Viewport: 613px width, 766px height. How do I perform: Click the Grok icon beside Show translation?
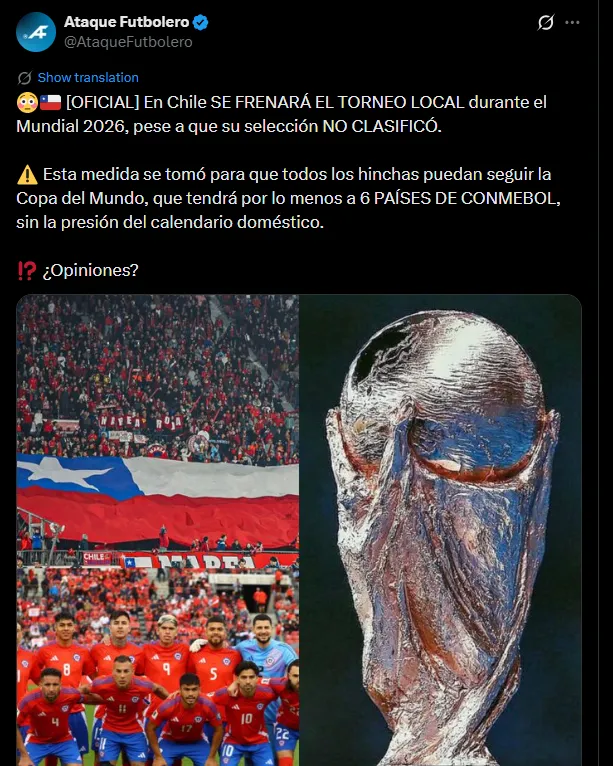pyautogui.click(x=24, y=78)
